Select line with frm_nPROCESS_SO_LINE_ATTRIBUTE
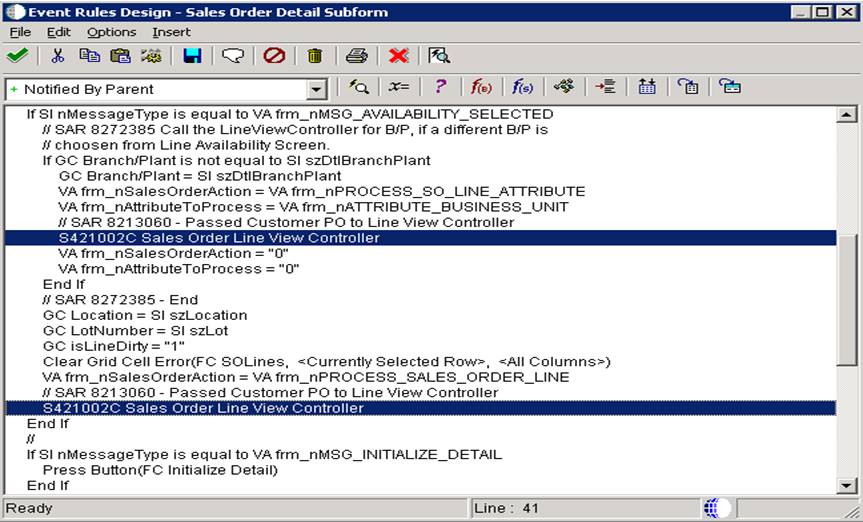863x522 pixels. click(x=321, y=191)
